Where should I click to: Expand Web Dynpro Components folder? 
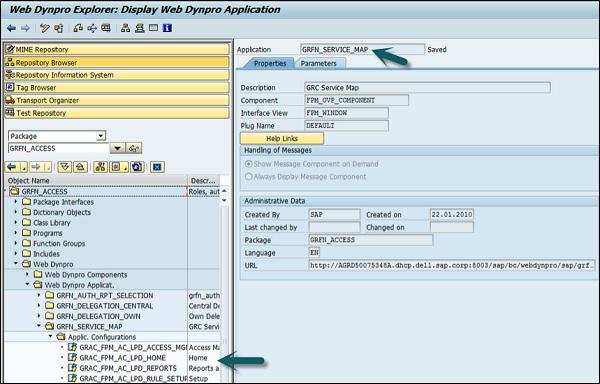tap(27, 274)
